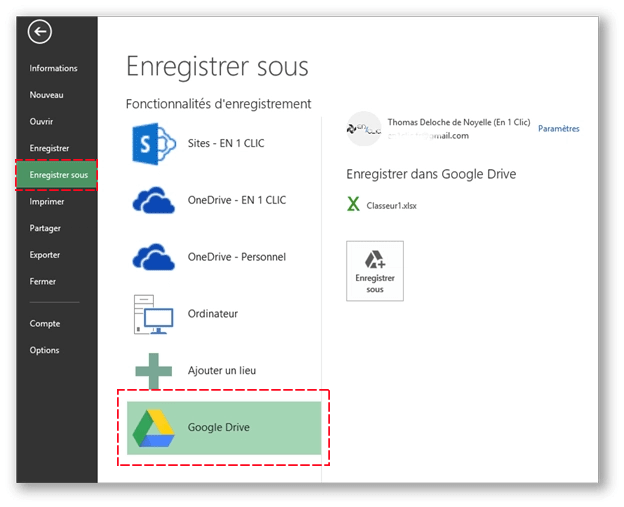Screen dimensions: 624x507
Task: Open the Imprimer menu entry
Action: pyautogui.click(x=47, y=202)
